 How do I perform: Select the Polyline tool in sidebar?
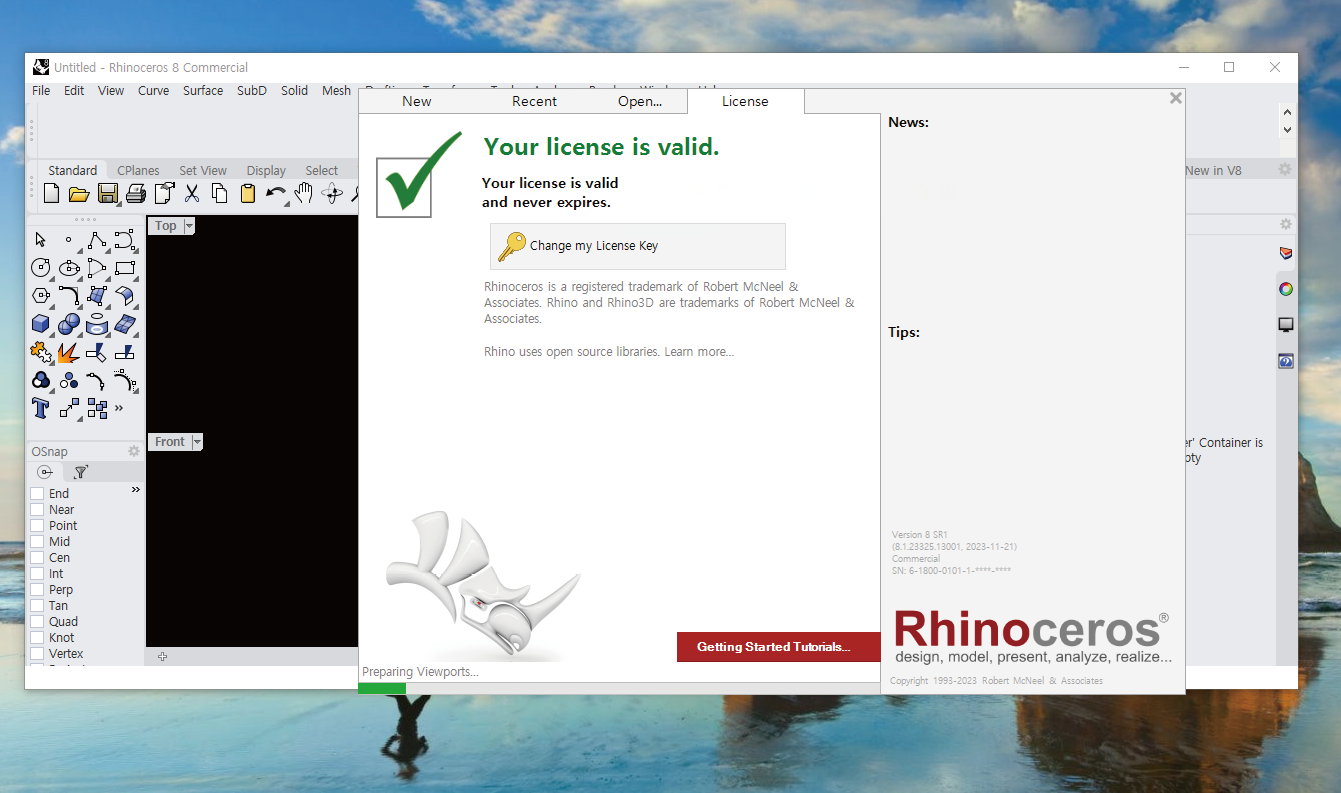[x=97, y=240]
